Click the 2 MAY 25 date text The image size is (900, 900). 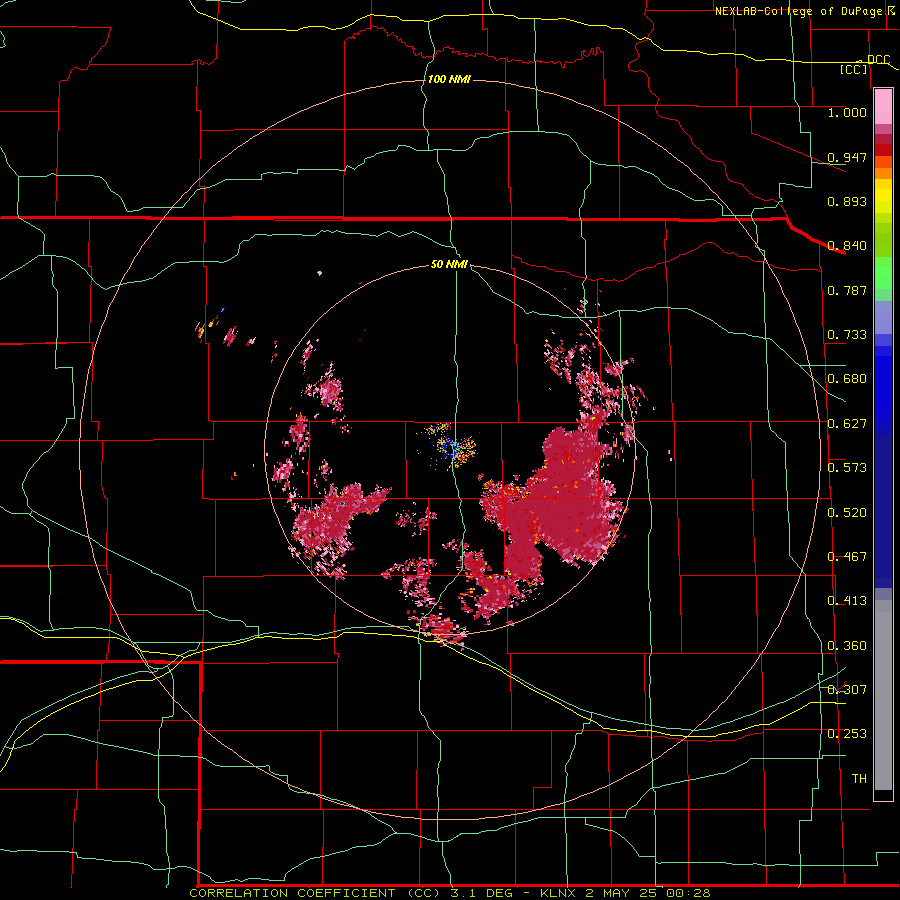(621, 893)
